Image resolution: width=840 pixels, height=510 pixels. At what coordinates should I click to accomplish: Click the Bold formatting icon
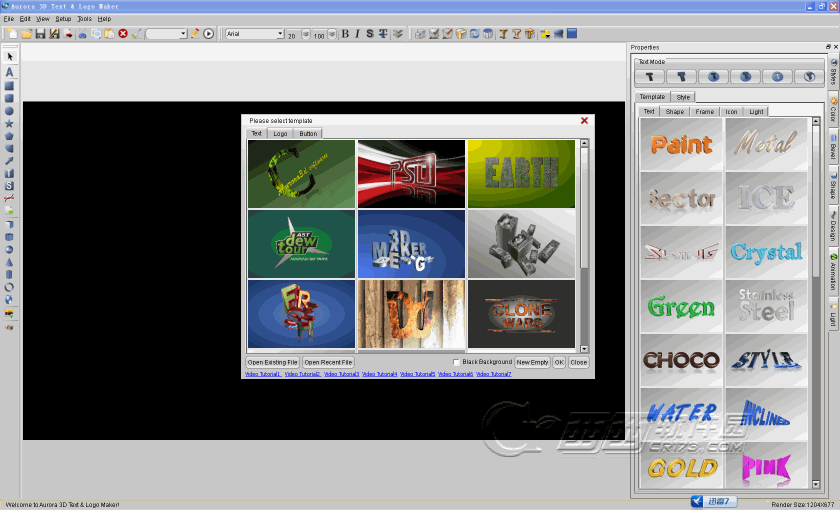coord(345,34)
